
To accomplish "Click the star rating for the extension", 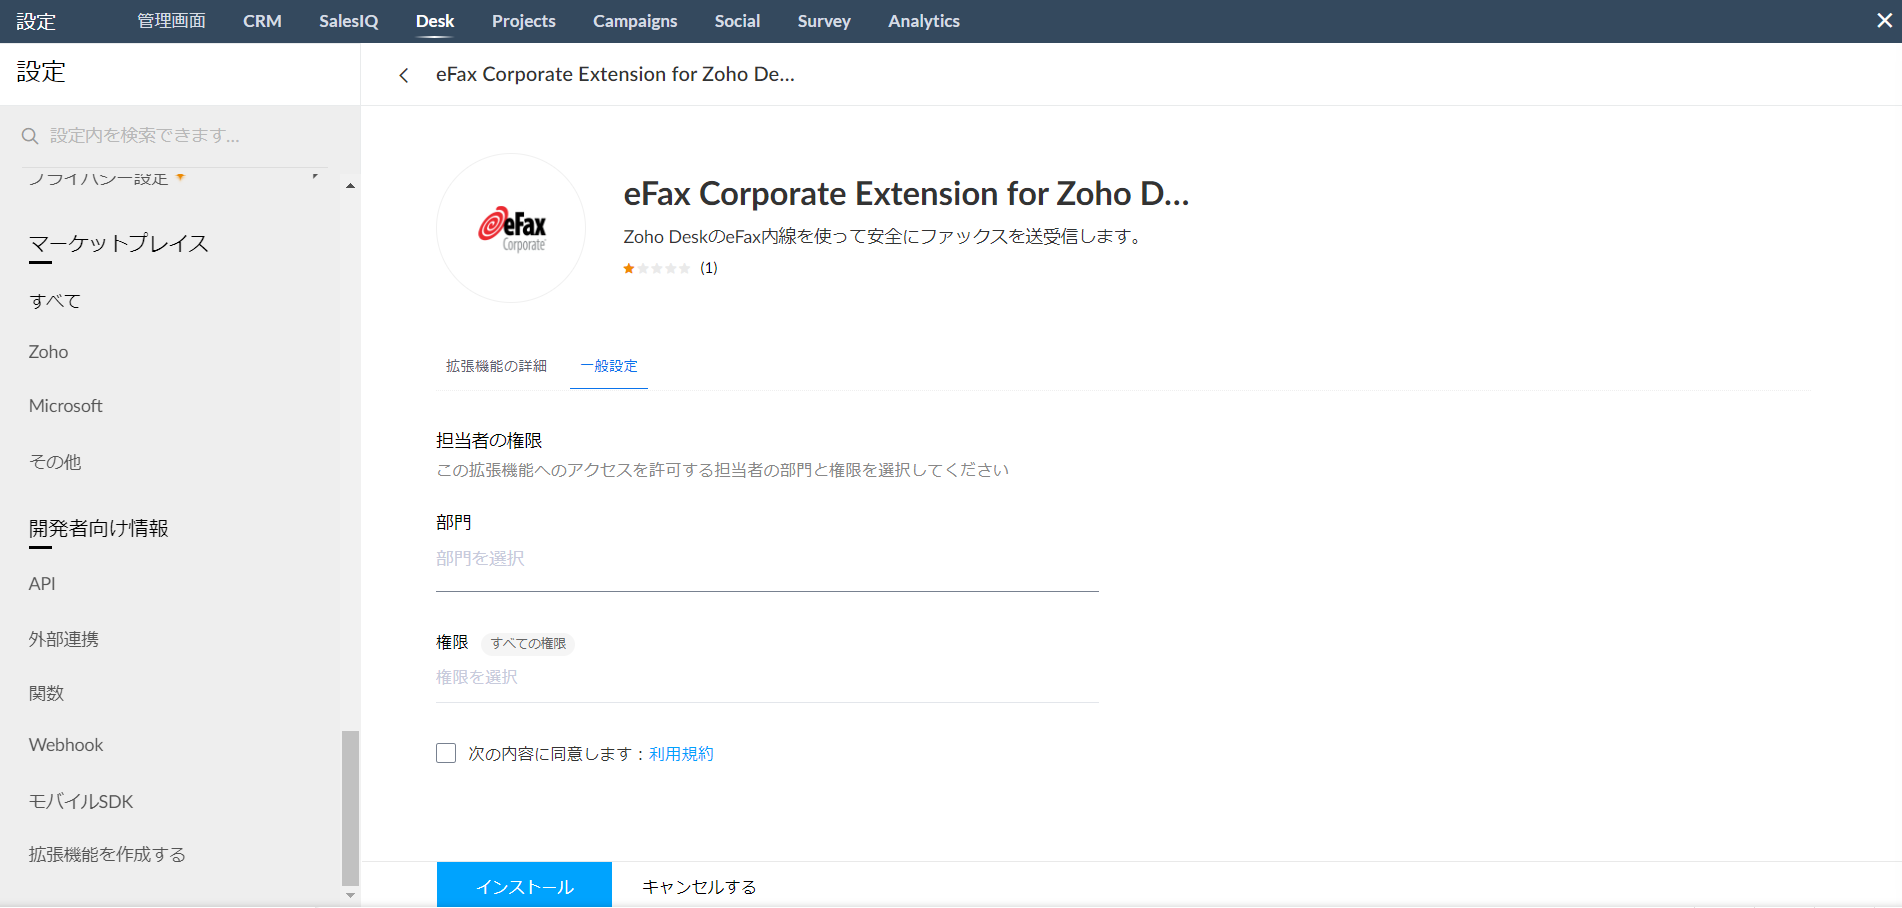I will [656, 268].
